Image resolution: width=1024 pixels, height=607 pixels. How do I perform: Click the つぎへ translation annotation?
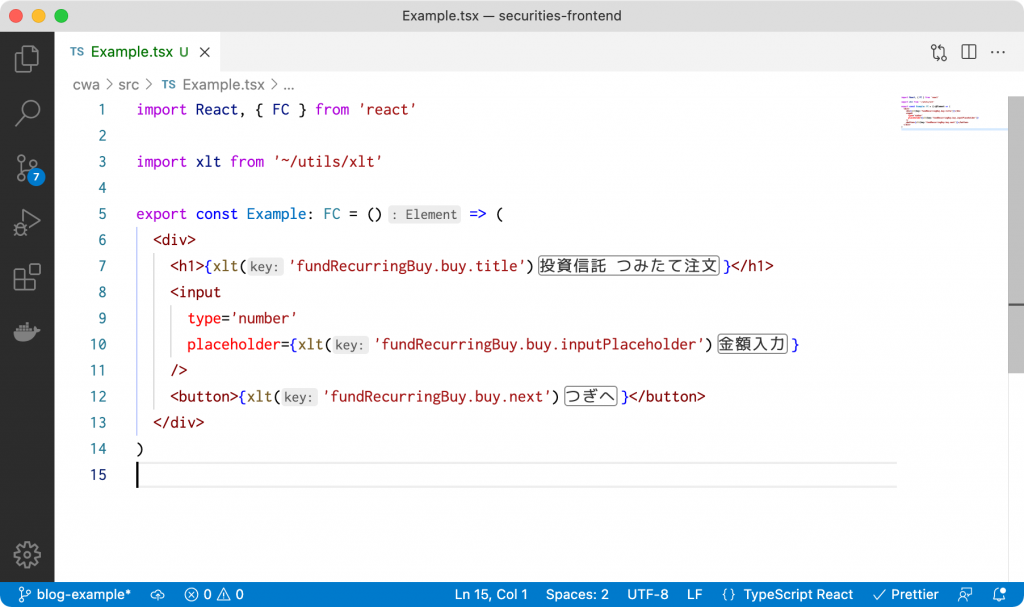[x=590, y=396]
